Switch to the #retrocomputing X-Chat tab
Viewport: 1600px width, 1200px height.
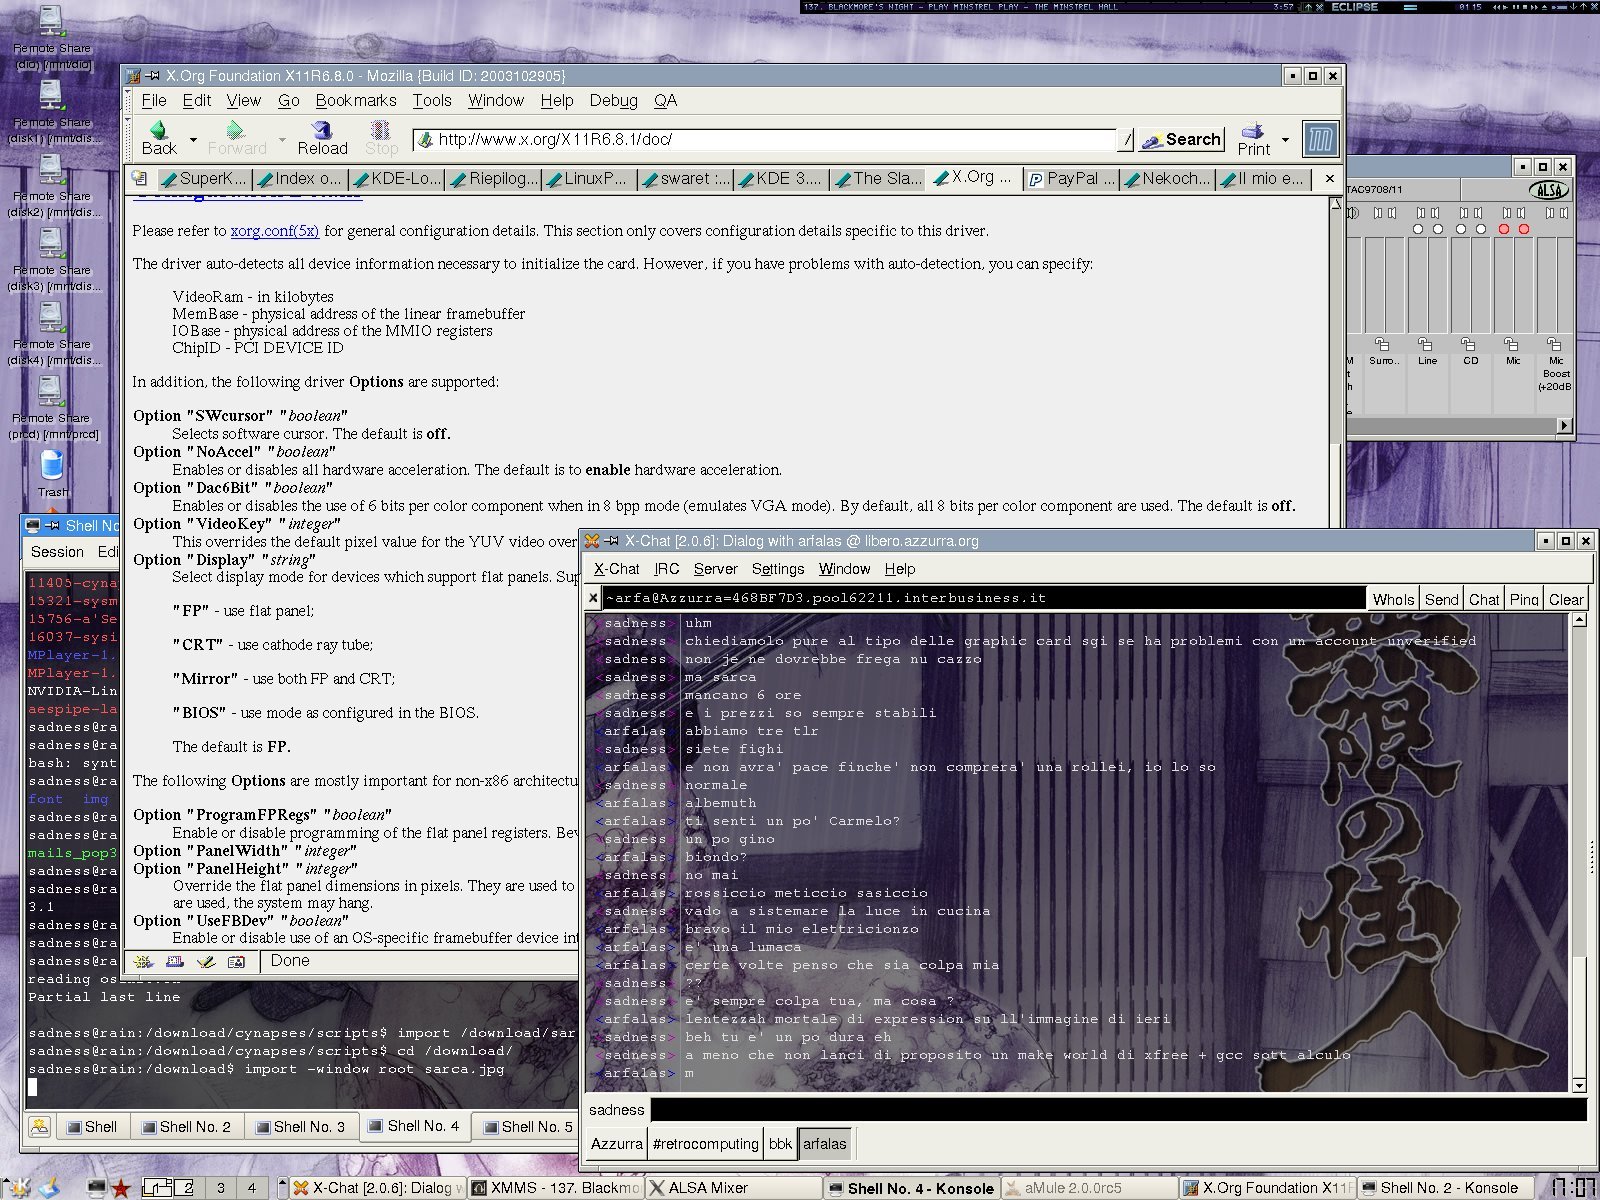pos(705,1144)
